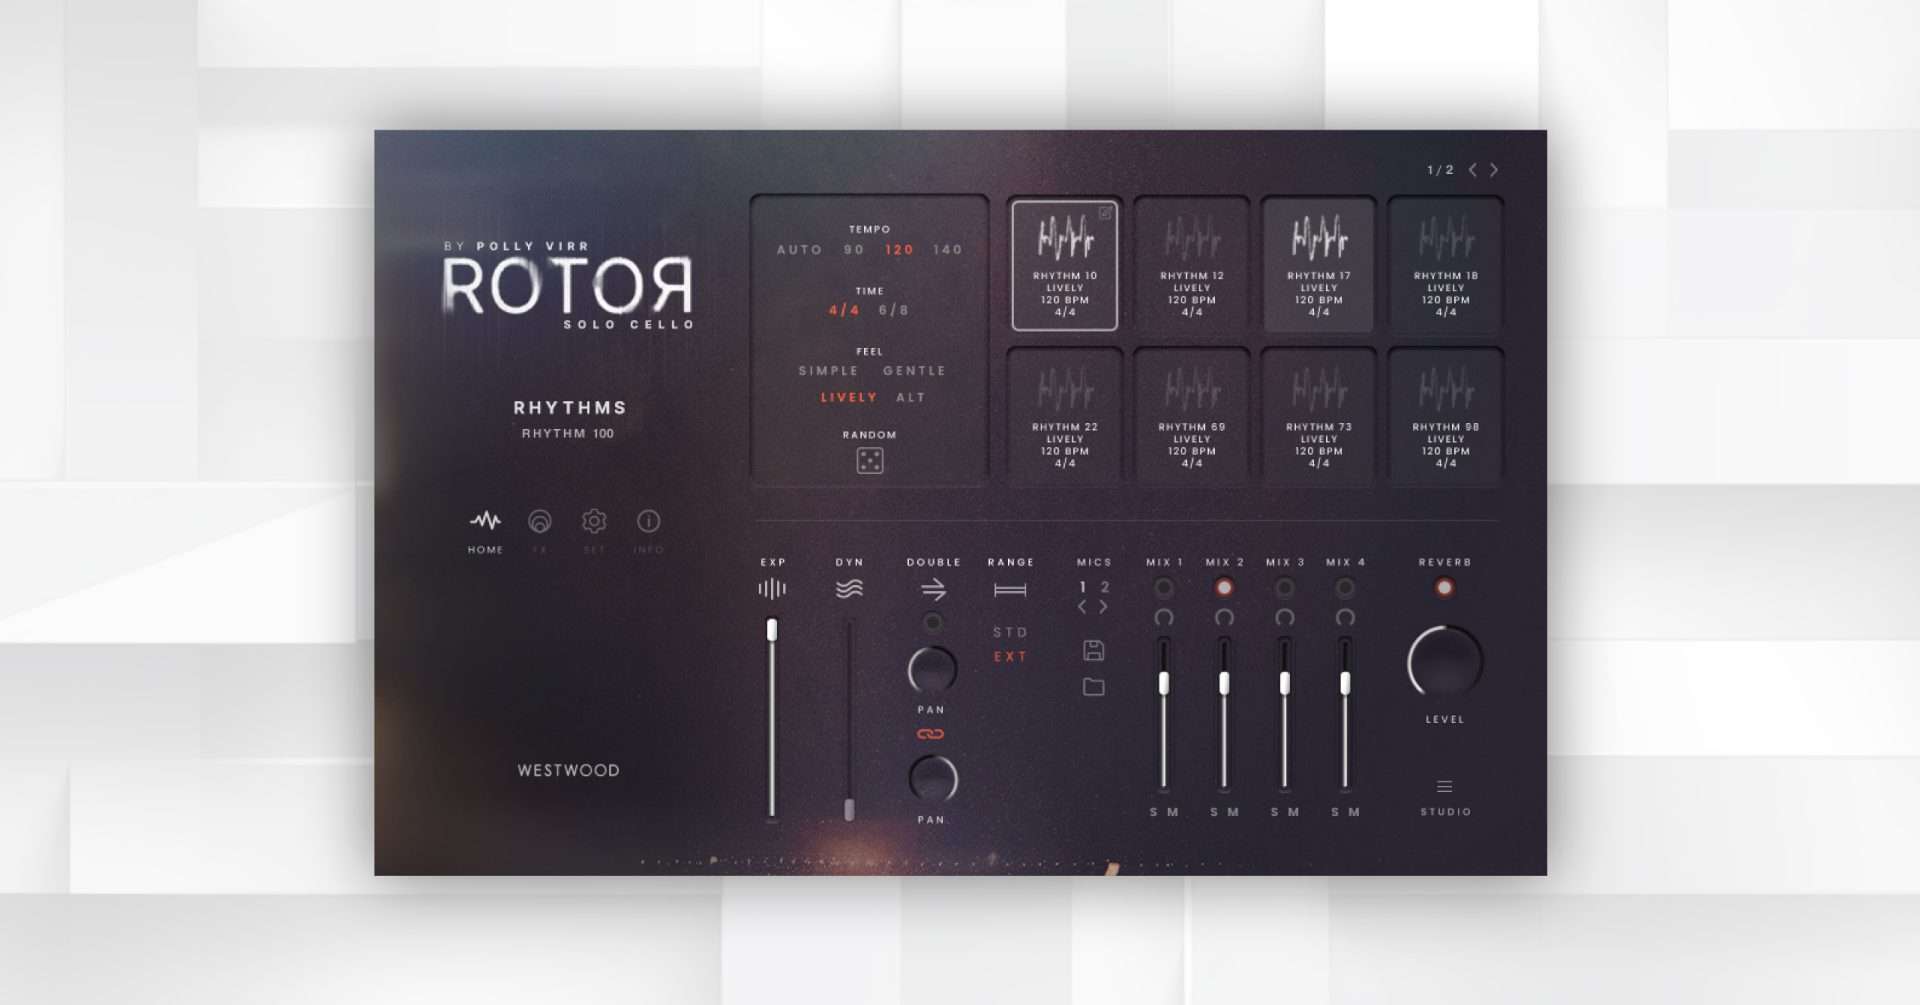The height and width of the screenshot is (1005, 1920).
Task: Enable the Mix 1 power button
Action: [1164, 587]
